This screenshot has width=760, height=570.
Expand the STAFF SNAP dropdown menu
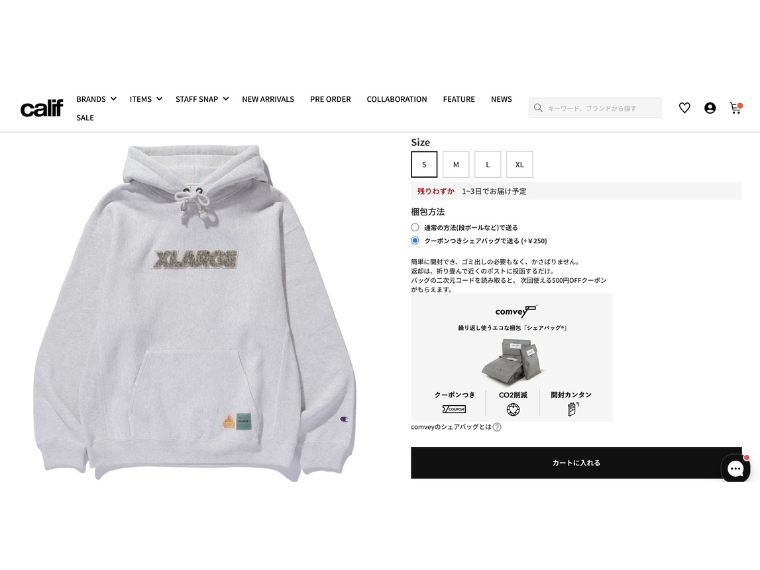(x=202, y=99)
